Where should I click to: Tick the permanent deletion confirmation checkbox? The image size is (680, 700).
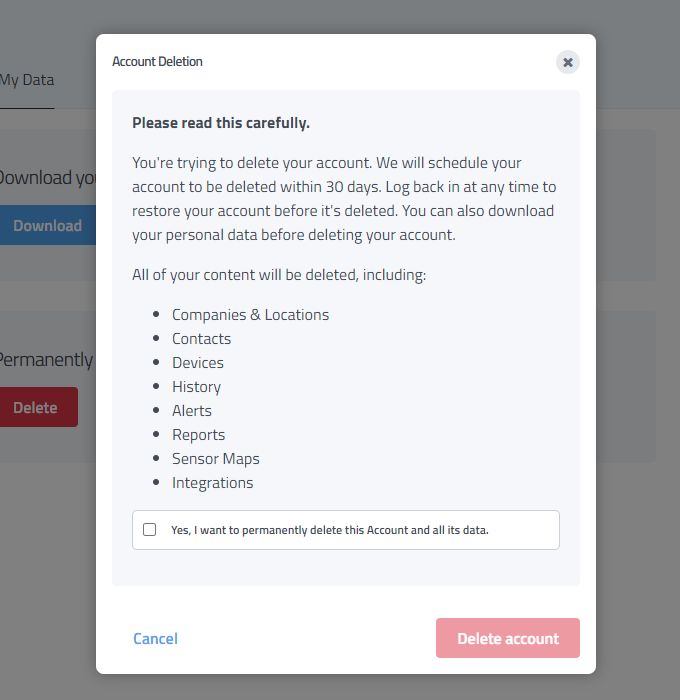tap(150, 530)
